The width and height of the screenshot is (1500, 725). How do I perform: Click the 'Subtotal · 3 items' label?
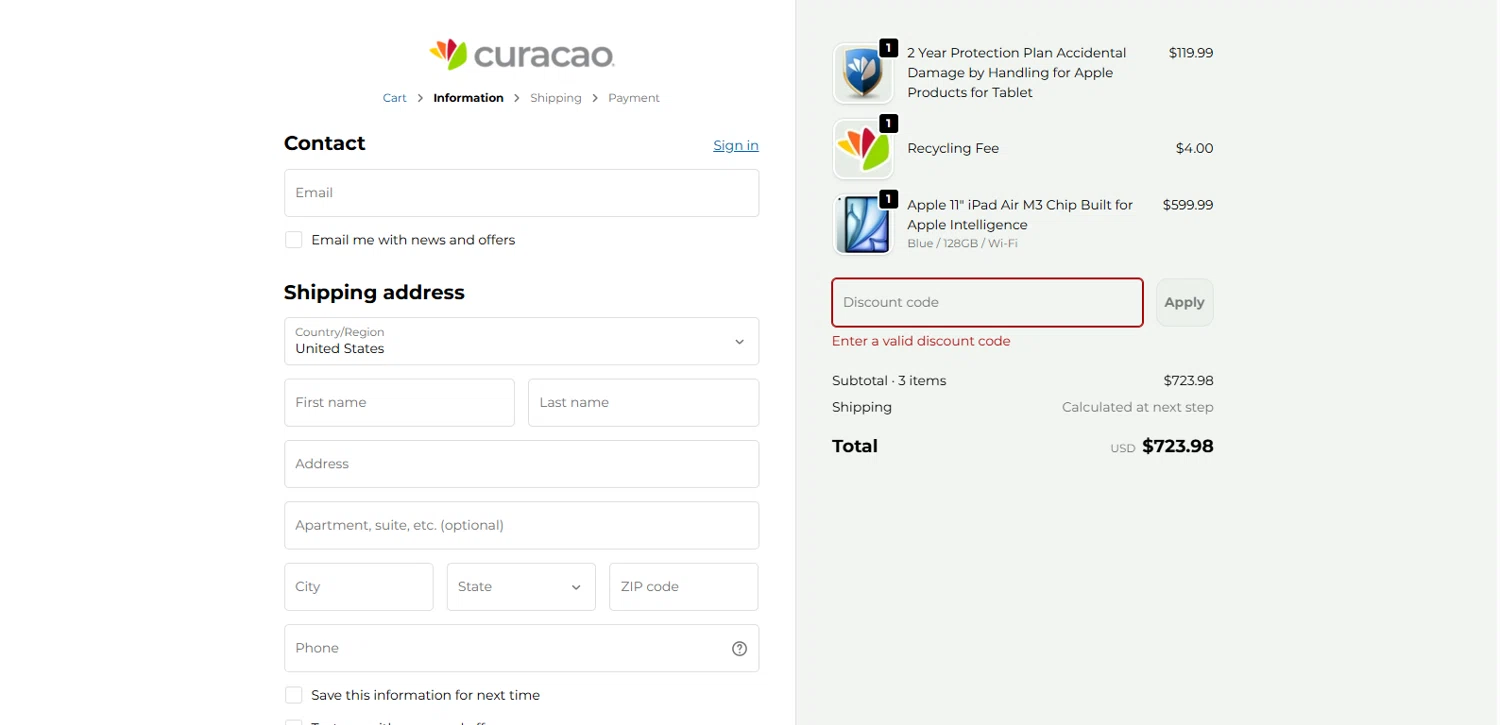point(889,381)
